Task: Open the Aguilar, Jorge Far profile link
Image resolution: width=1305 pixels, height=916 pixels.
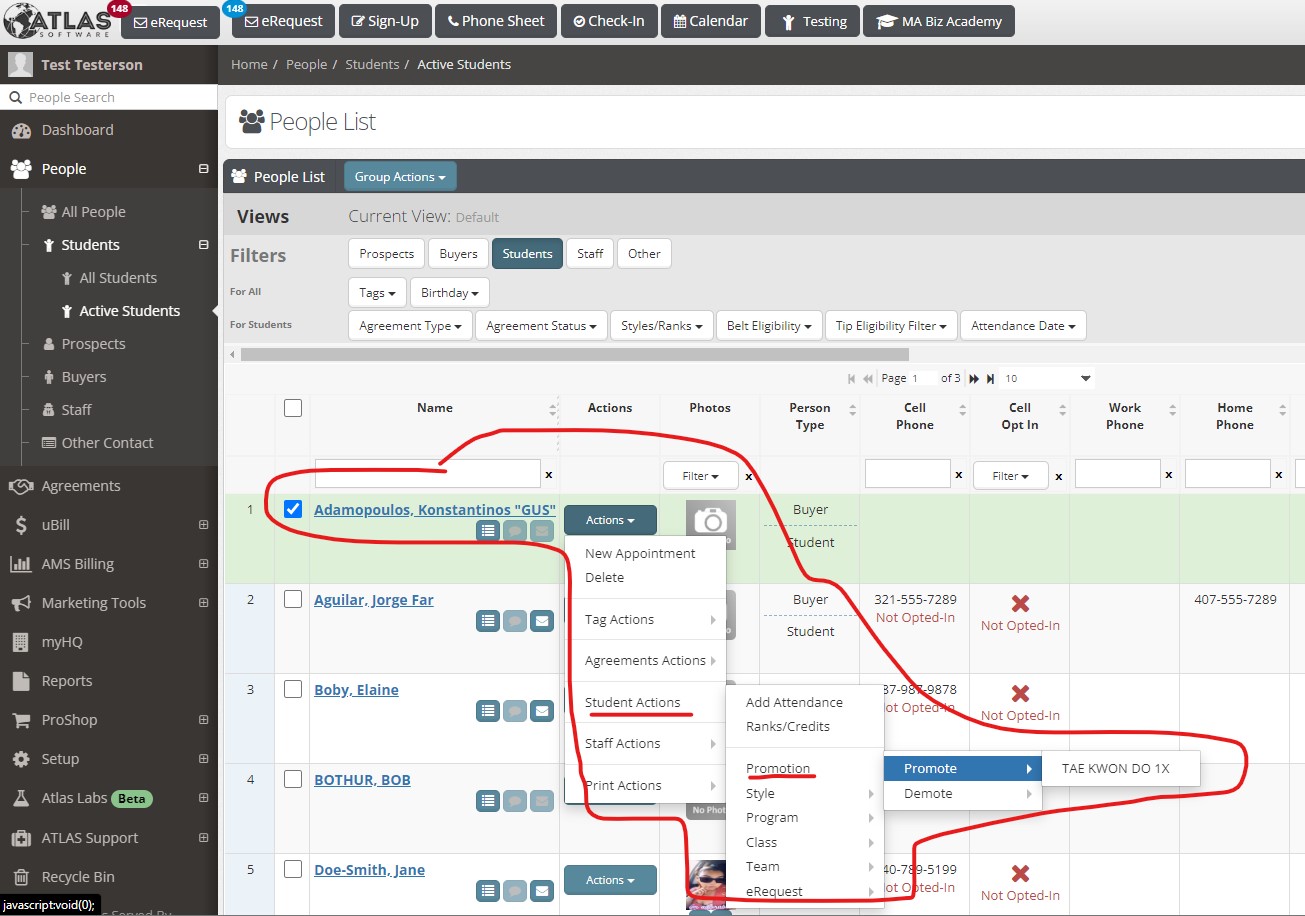Action: click(373, 600)
